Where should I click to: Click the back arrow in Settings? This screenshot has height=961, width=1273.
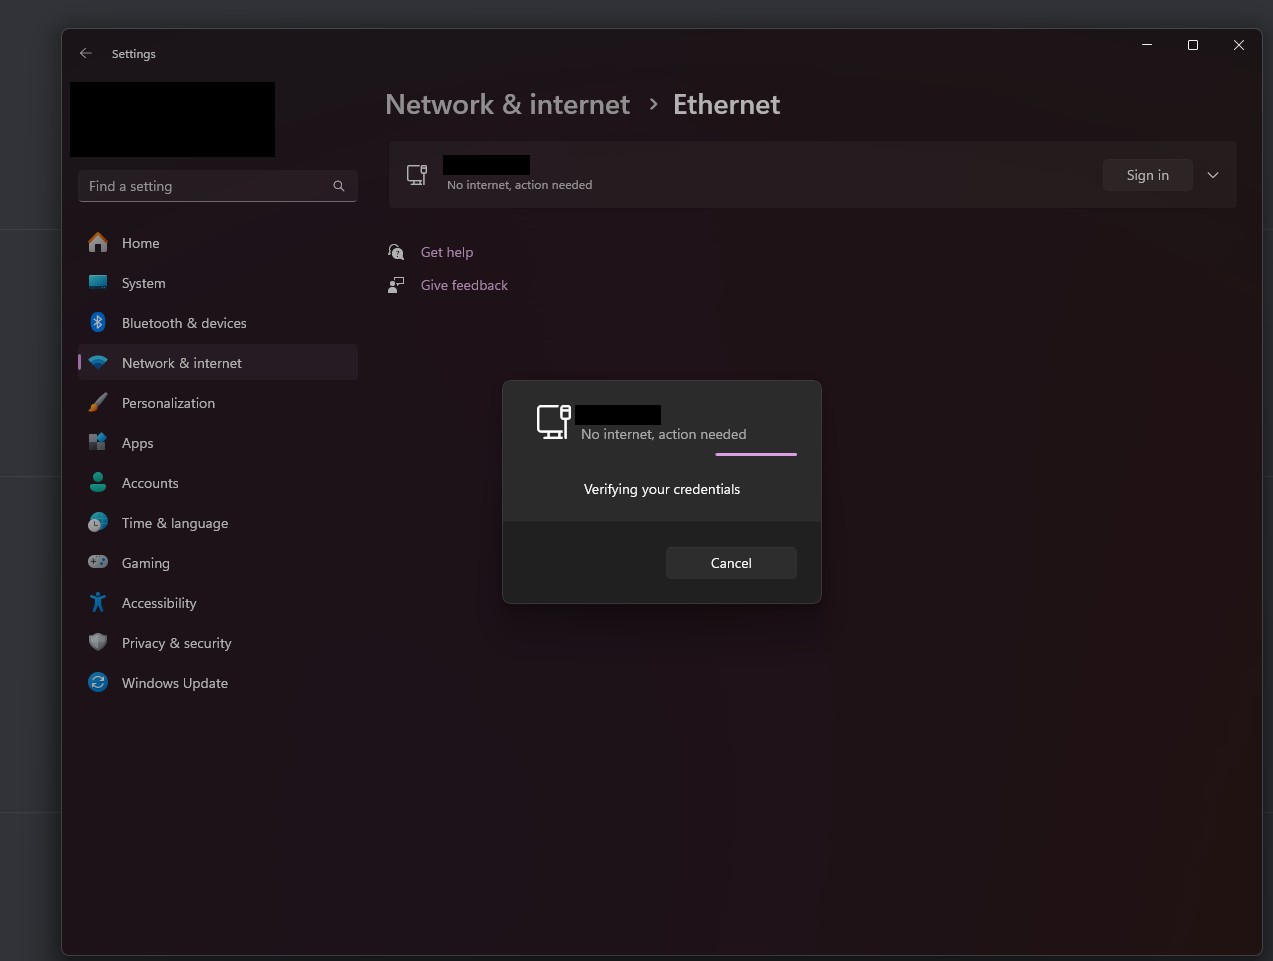point(86,54)
